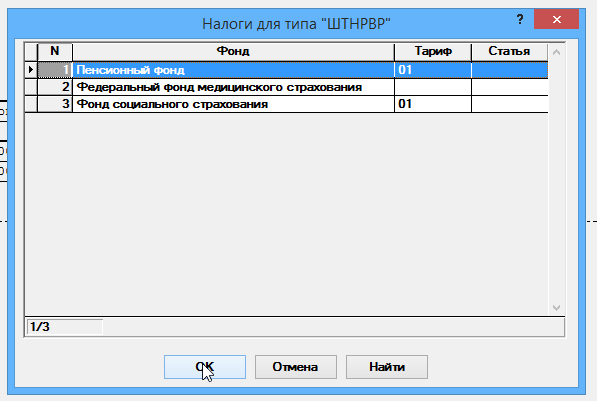Click Статья cell of Фонд социального страхования
The height and width of the screenshot is (401, 597).
[510, 104]
